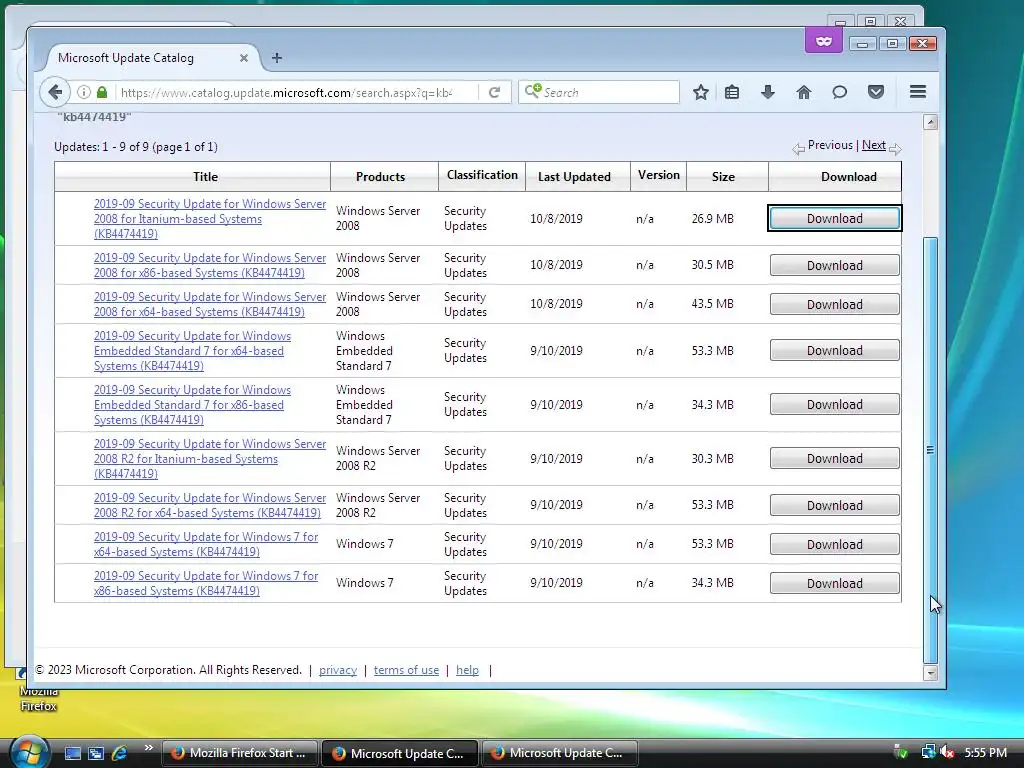This screenshot has width=1024, height=768.
Task: Download the Windows 7 x64 update
Action: tap(835, 544)
